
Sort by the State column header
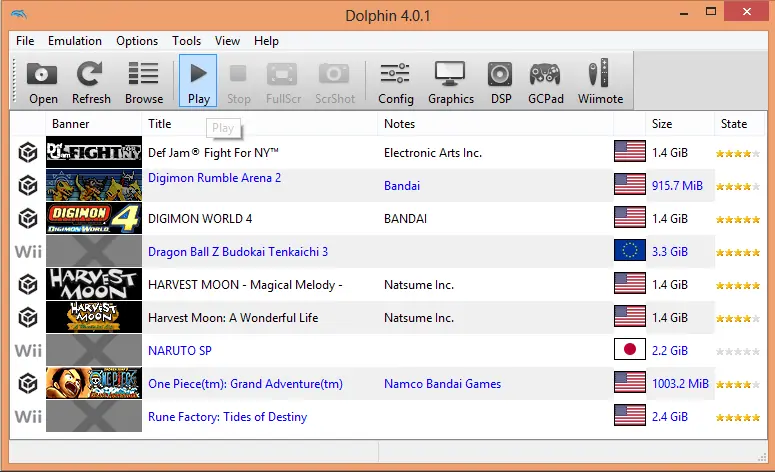(740, 124)
